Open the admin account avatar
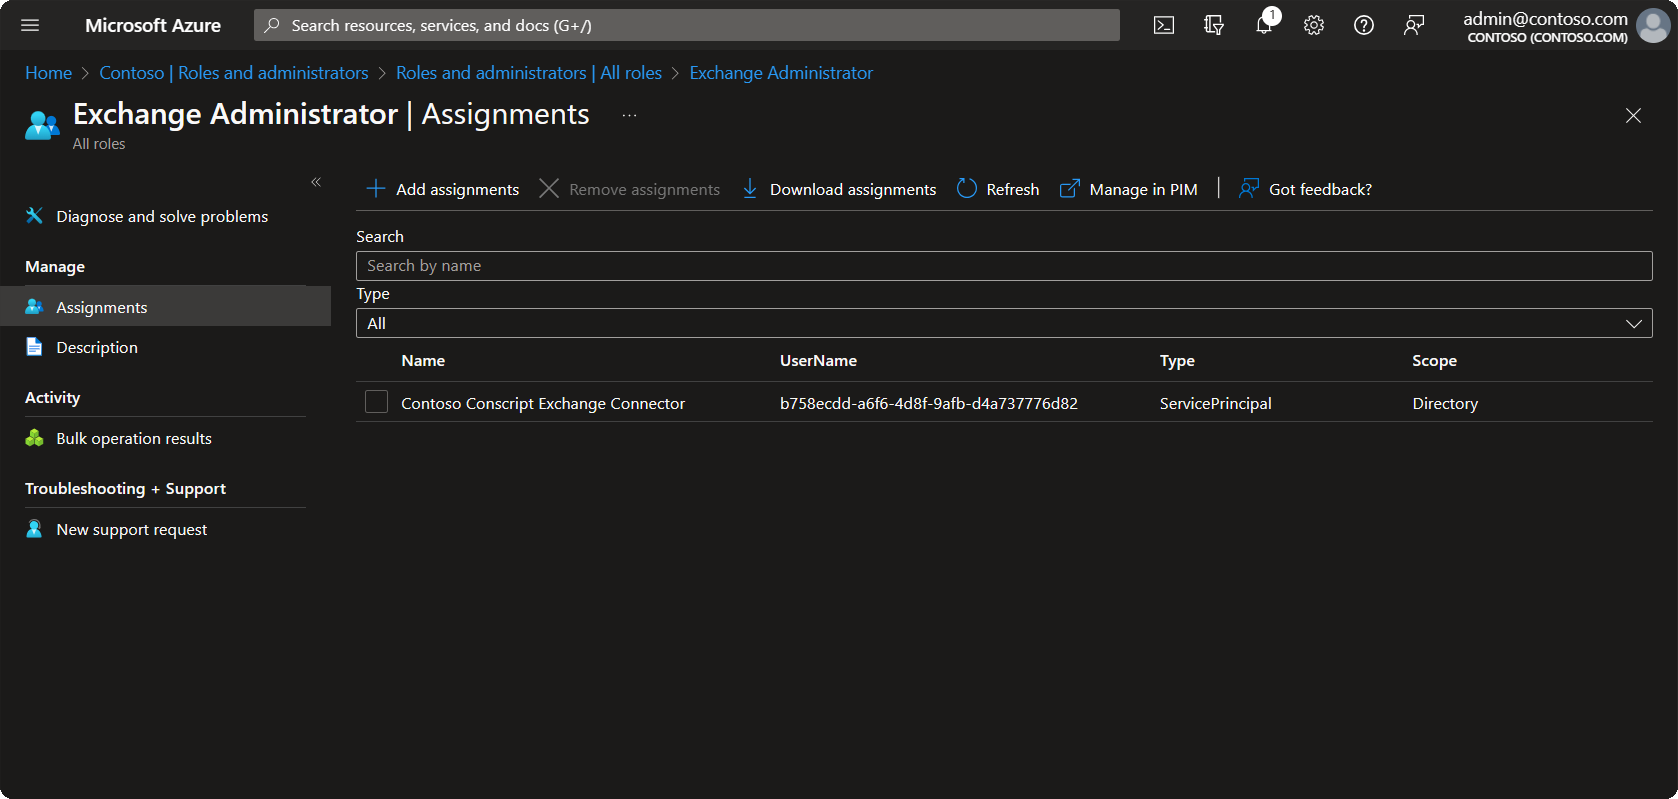The image size is (1678, 799). (1653, 26)
